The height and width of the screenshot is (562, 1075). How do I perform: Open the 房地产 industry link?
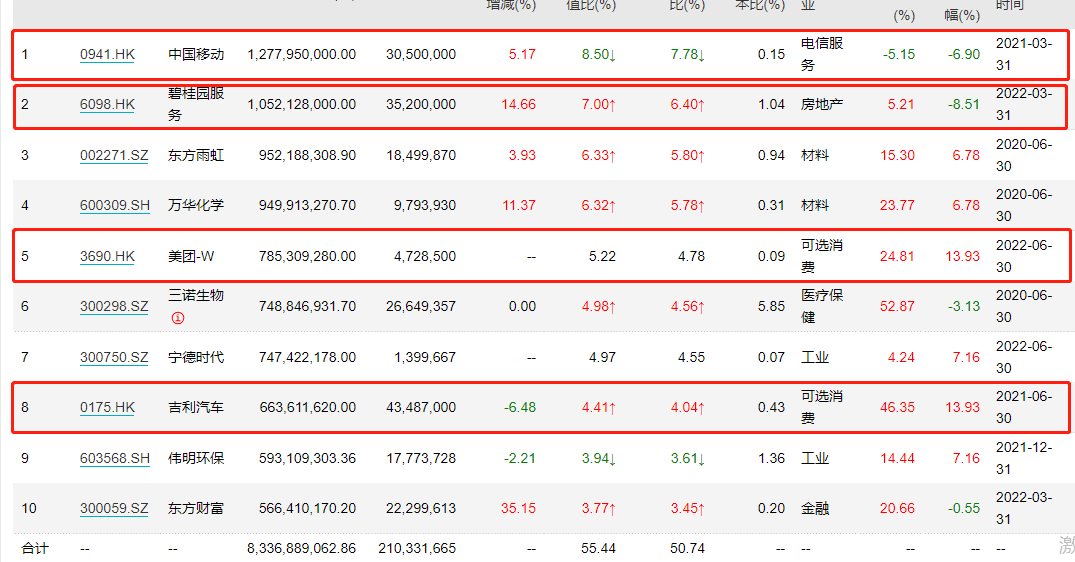821,105
